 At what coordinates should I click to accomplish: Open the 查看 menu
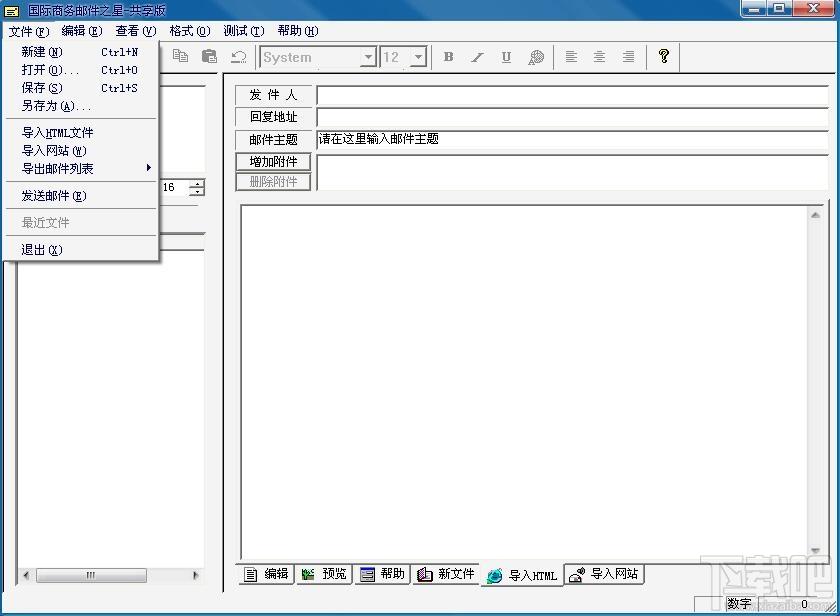click(136, 31)
